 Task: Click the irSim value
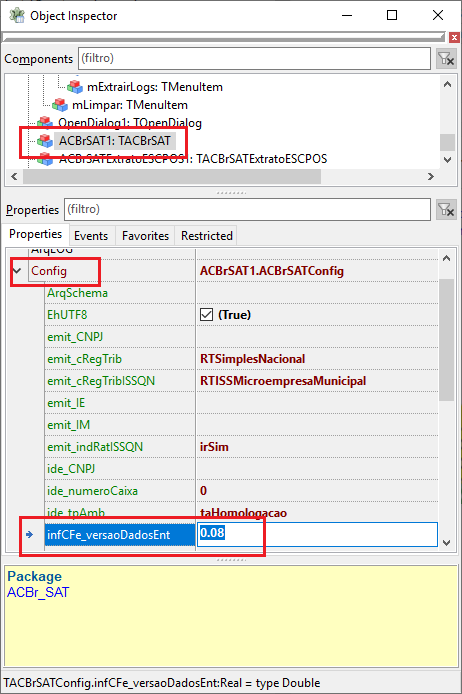214,447
